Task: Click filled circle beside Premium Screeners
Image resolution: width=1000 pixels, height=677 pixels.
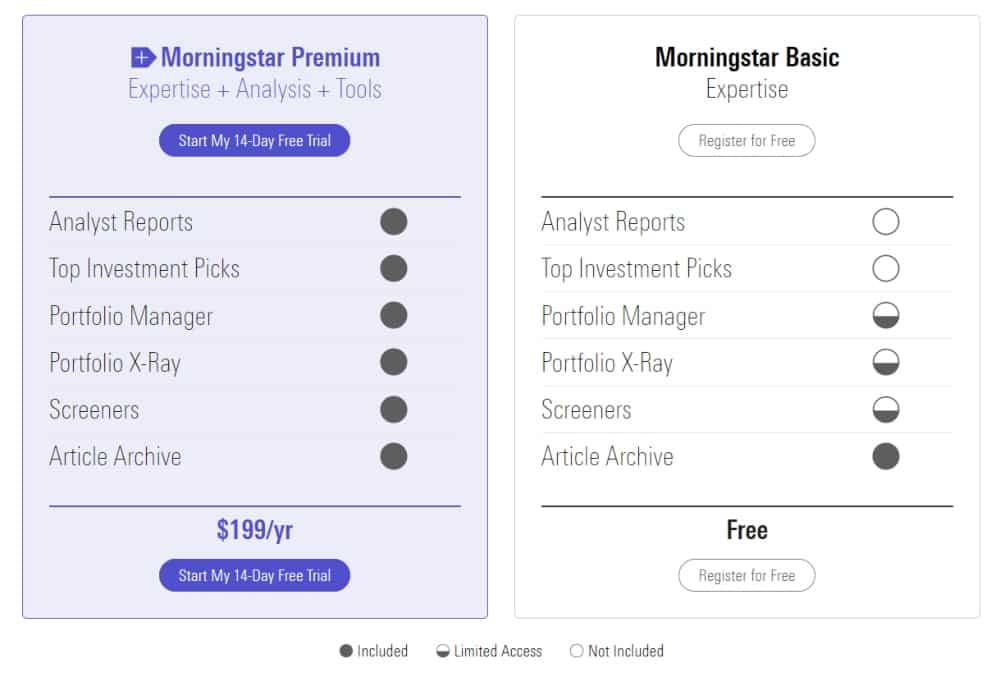Action: [x=393, y=409]
